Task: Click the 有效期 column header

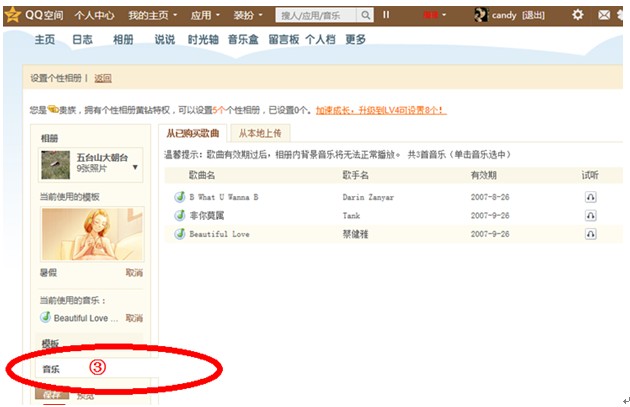Action: pos(483,175)
